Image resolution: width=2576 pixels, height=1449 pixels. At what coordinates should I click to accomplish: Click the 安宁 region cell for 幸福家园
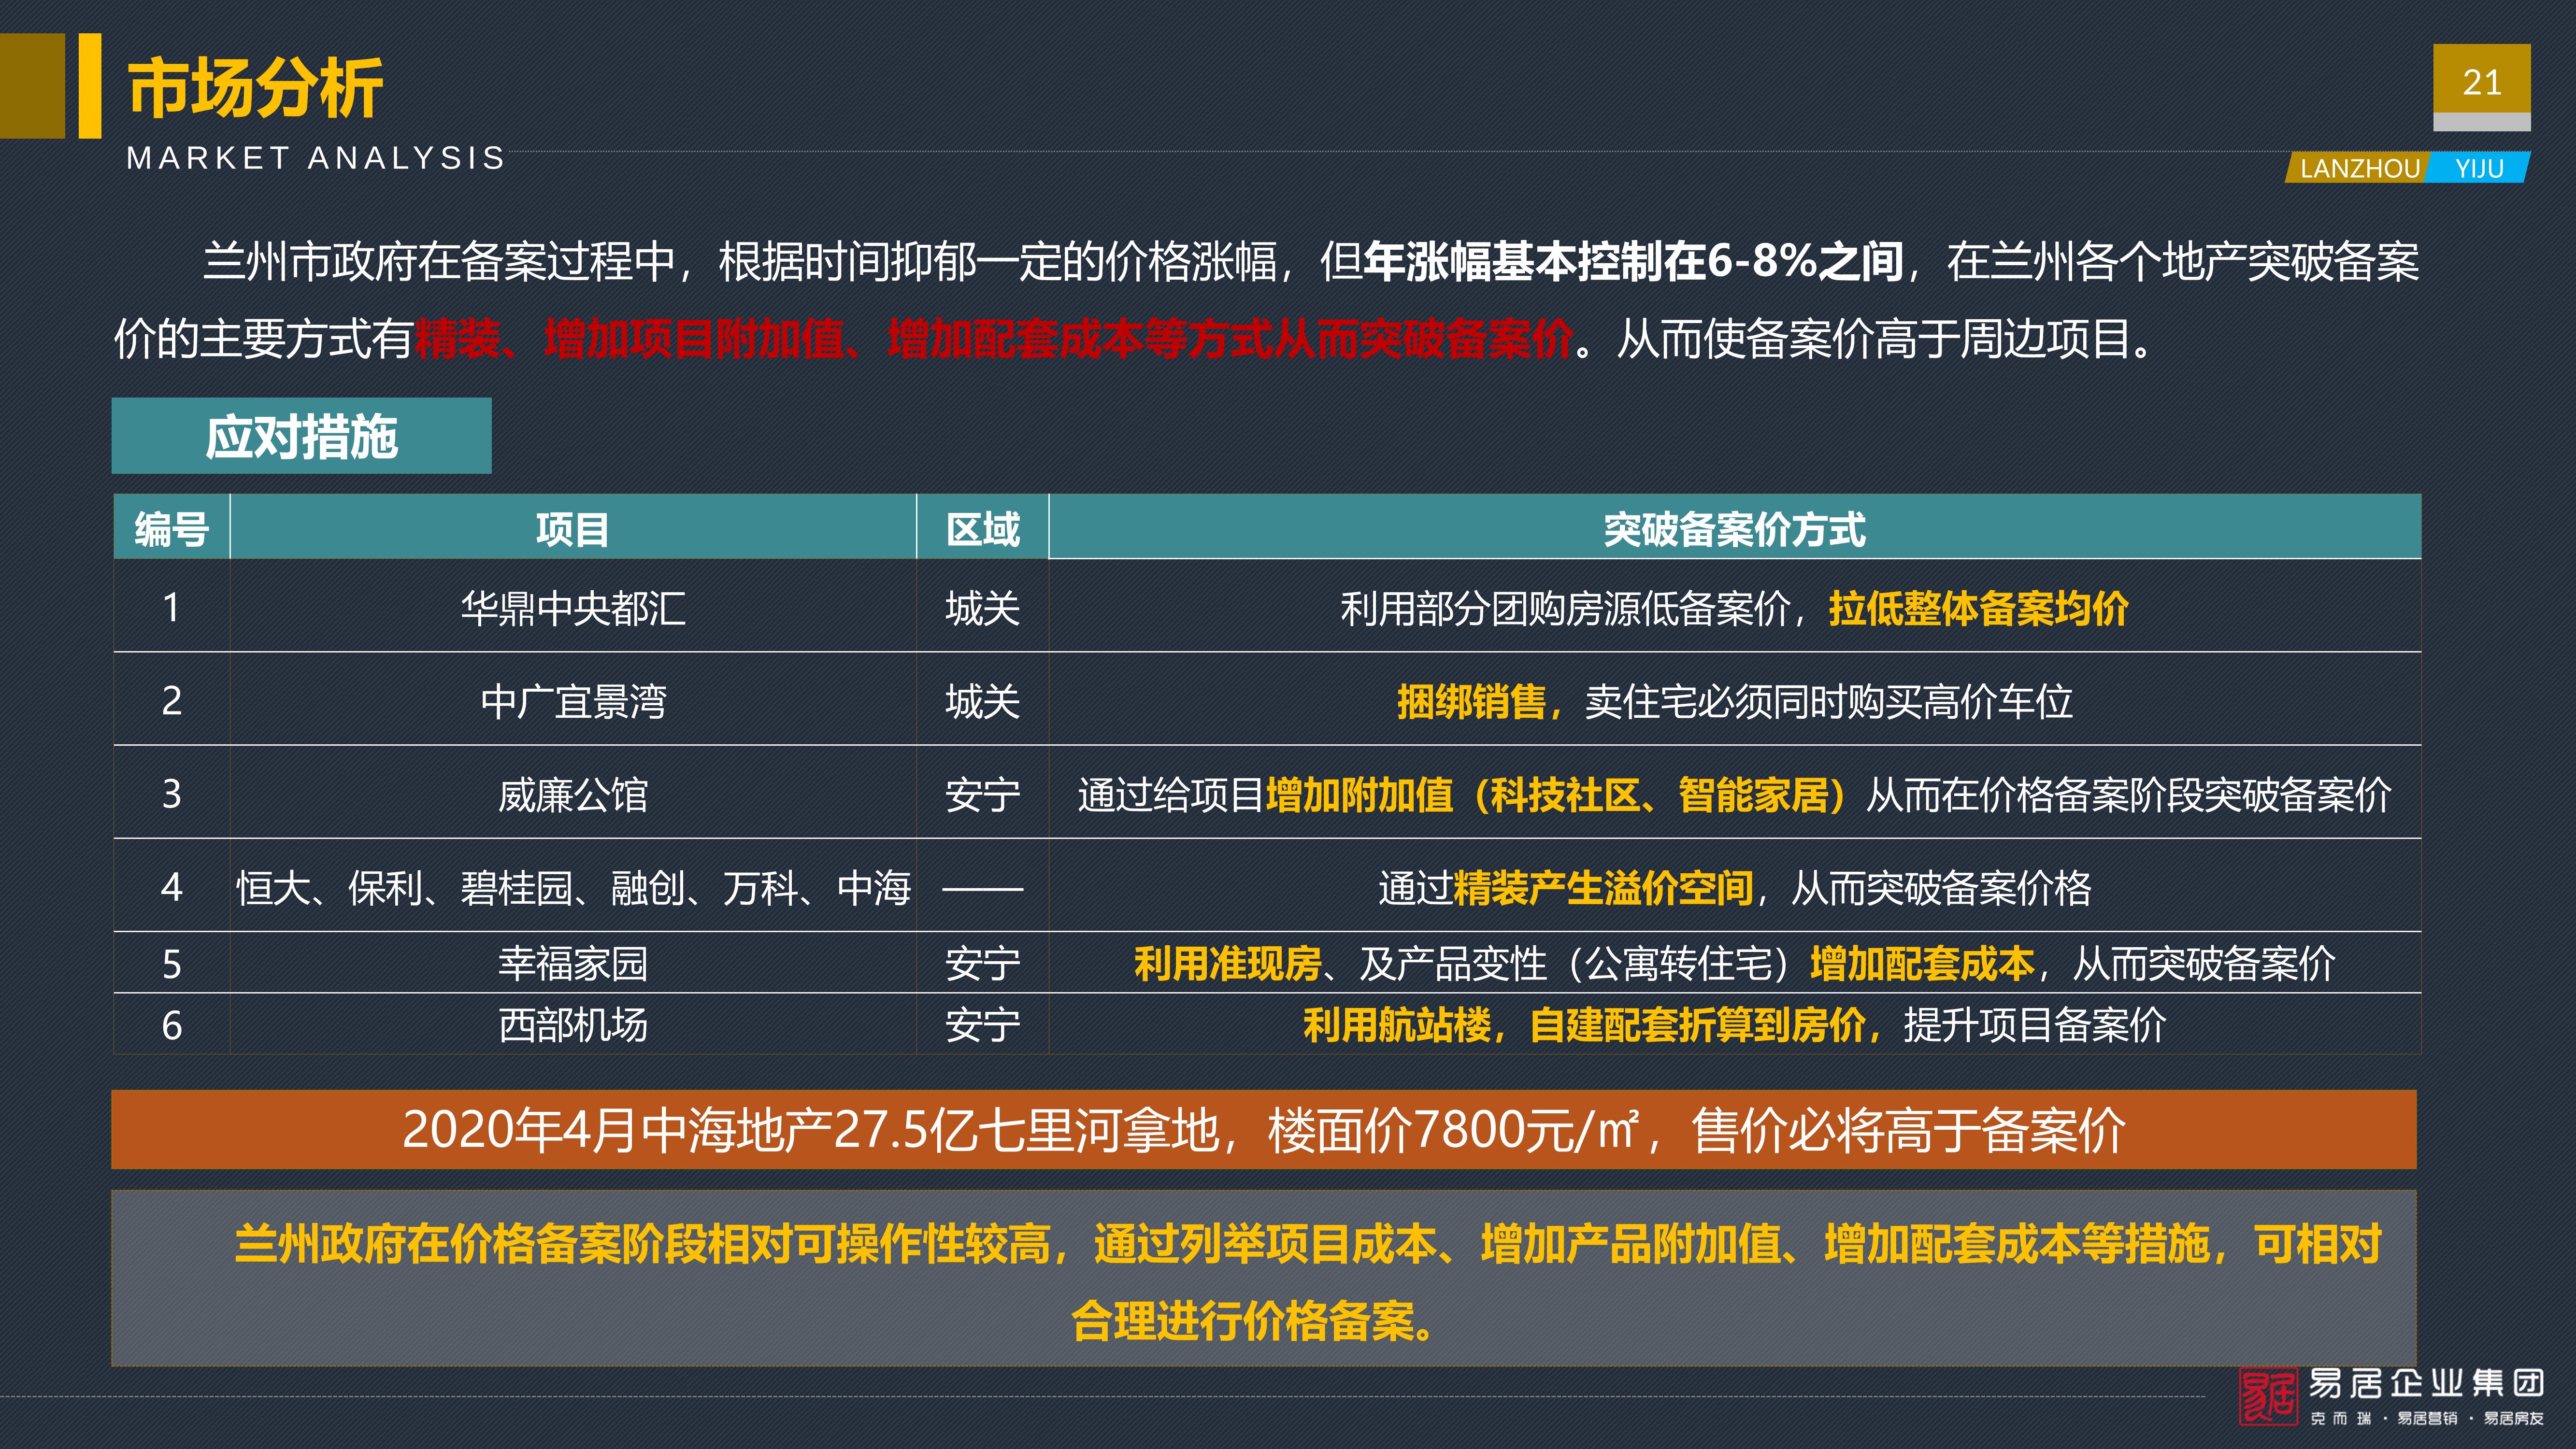coord(983,963)
